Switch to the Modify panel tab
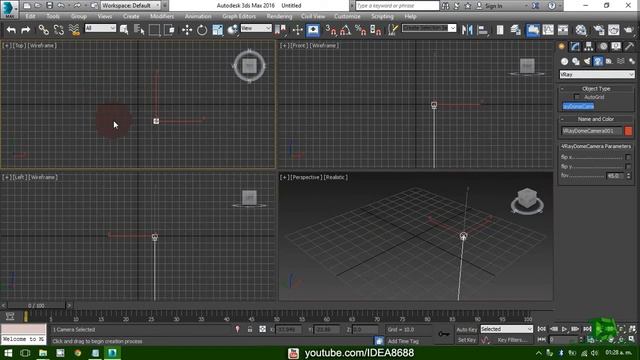The image size is (640, 360). [575, 47]
